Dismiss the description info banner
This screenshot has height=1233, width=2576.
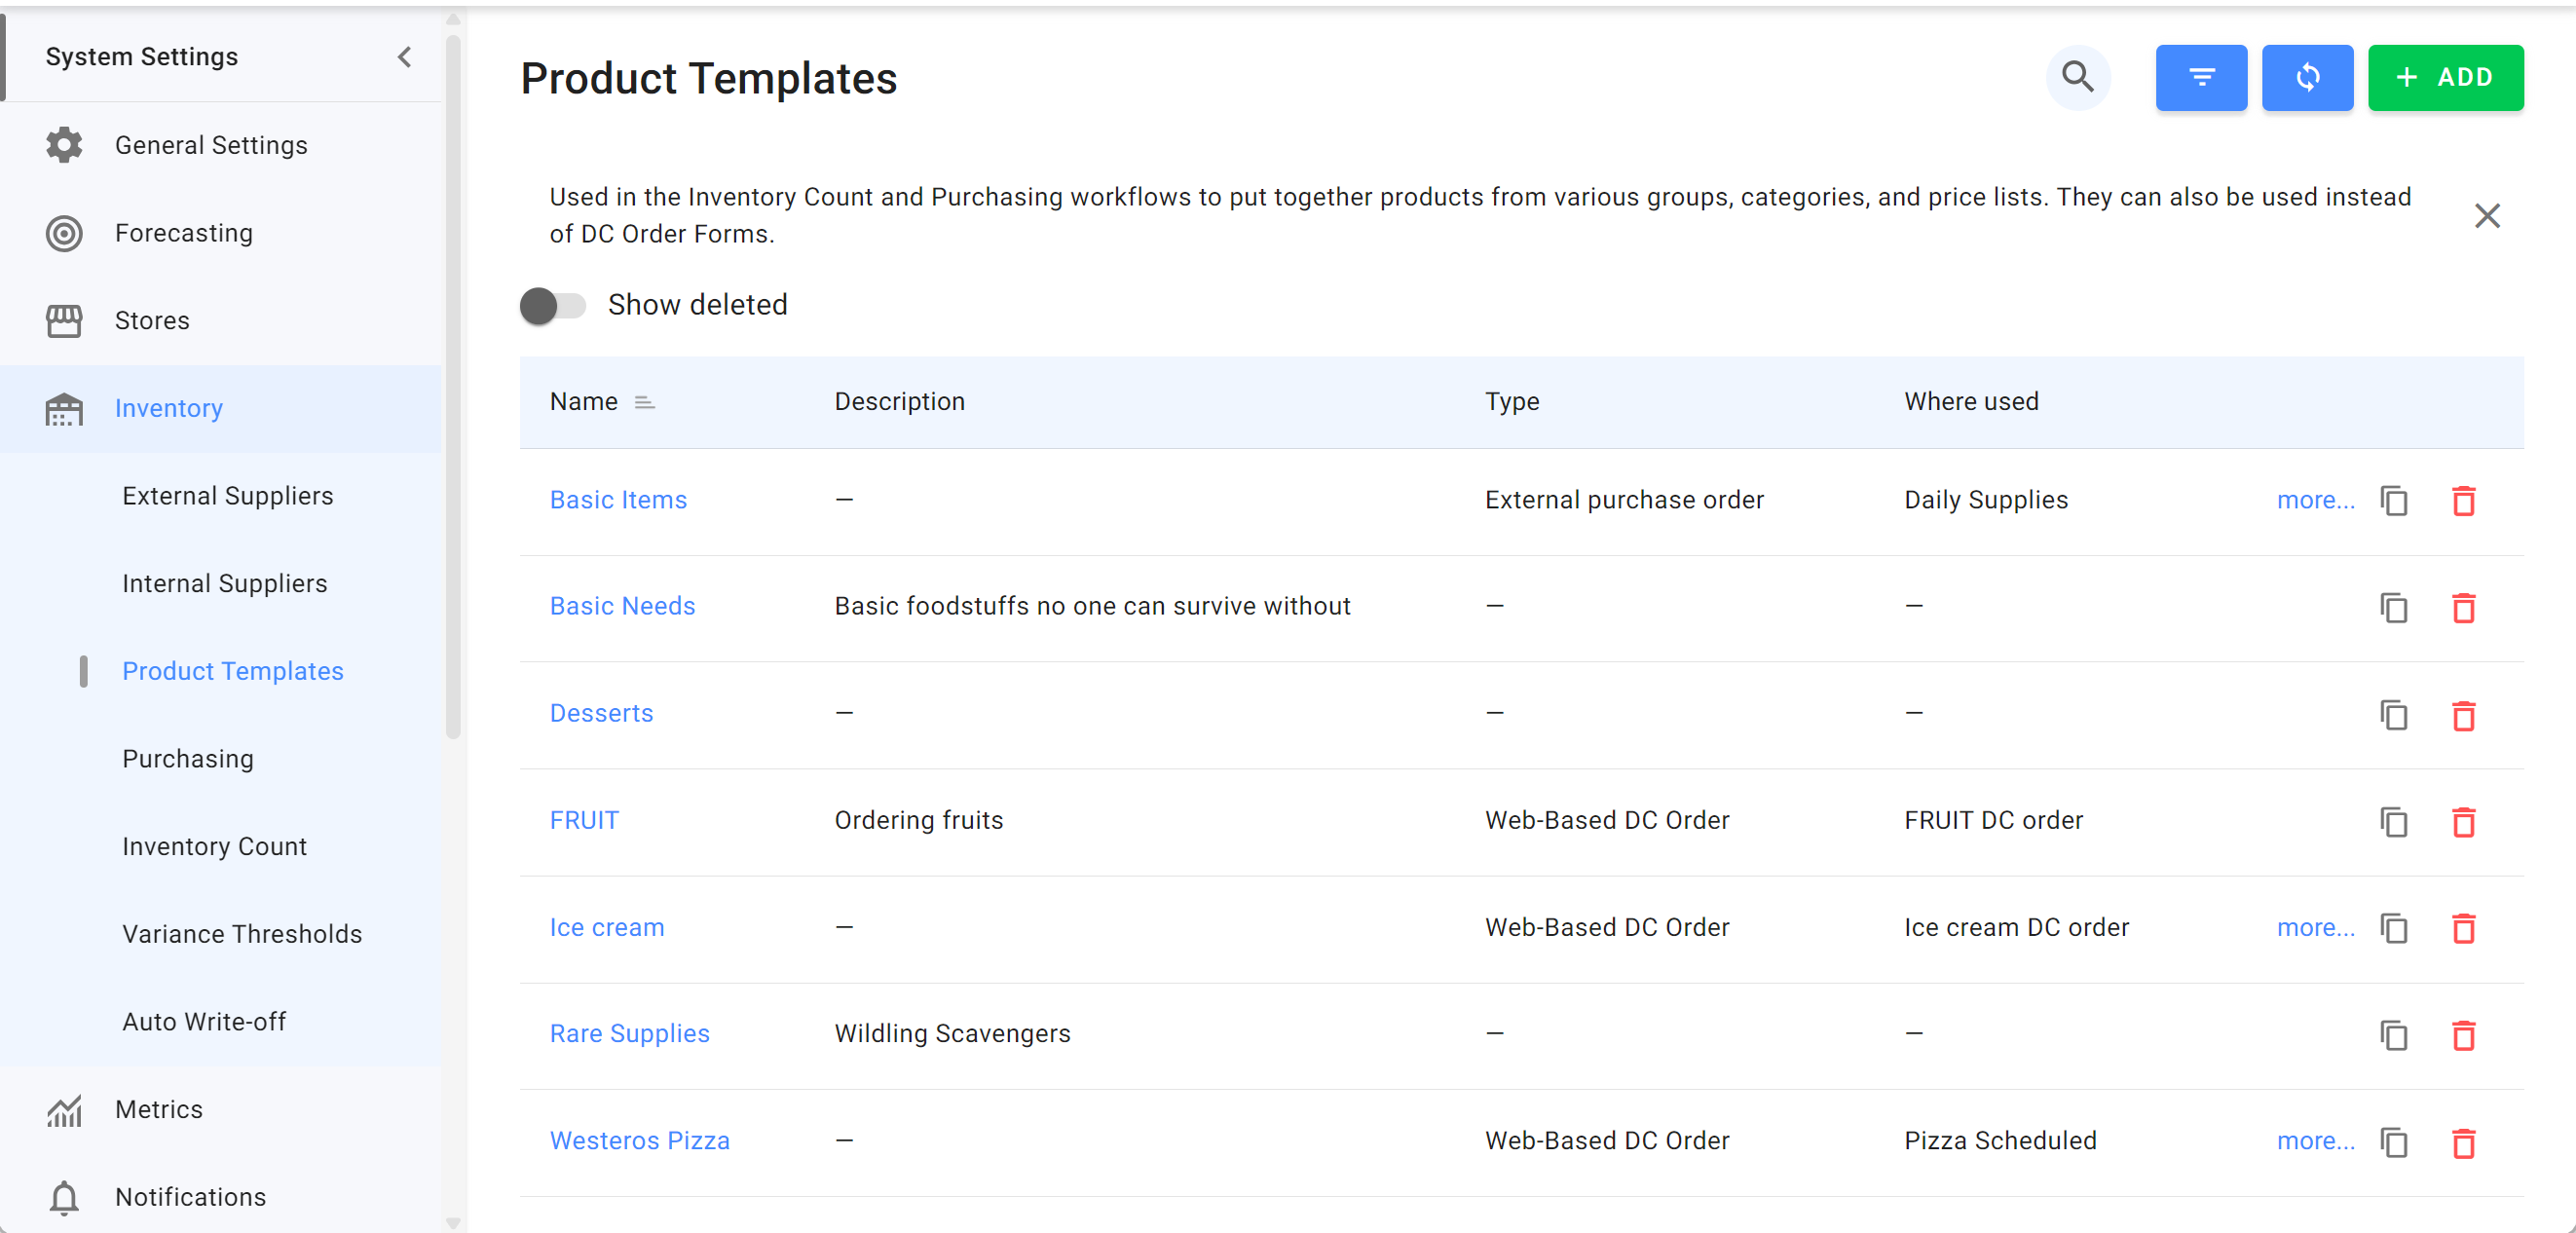tap(2486, 216)
